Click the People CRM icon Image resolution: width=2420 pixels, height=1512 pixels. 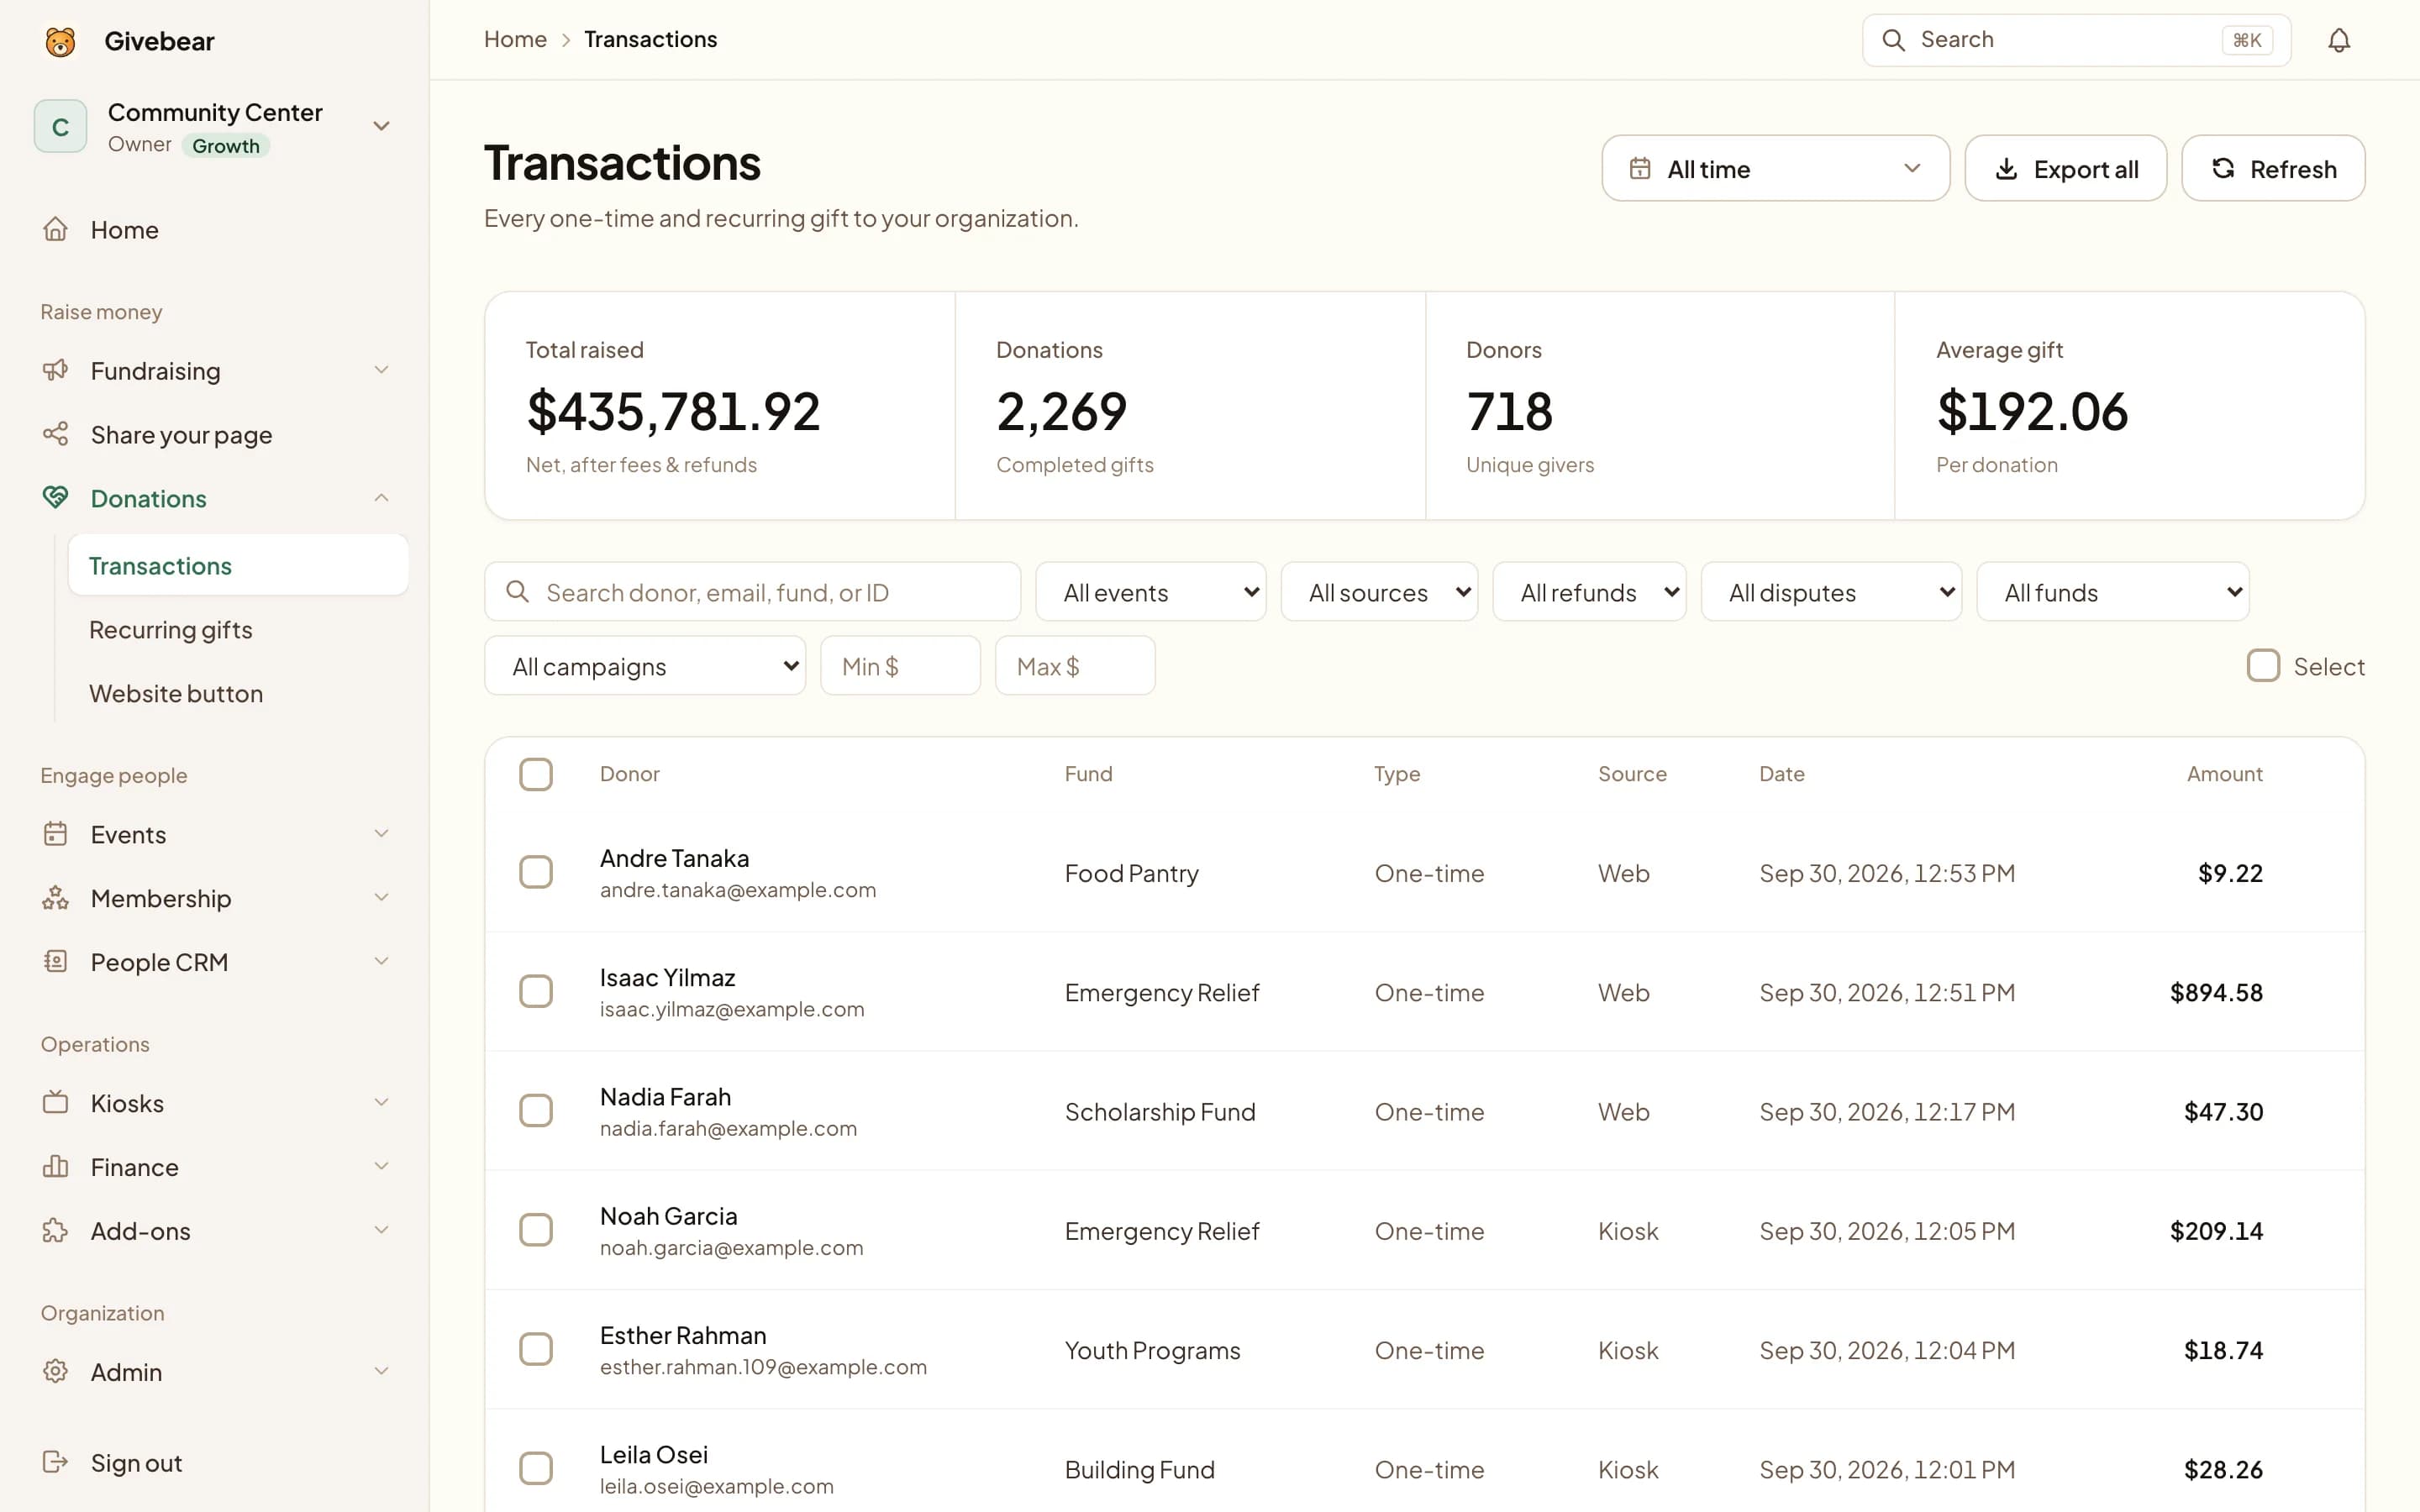point(55,961)
